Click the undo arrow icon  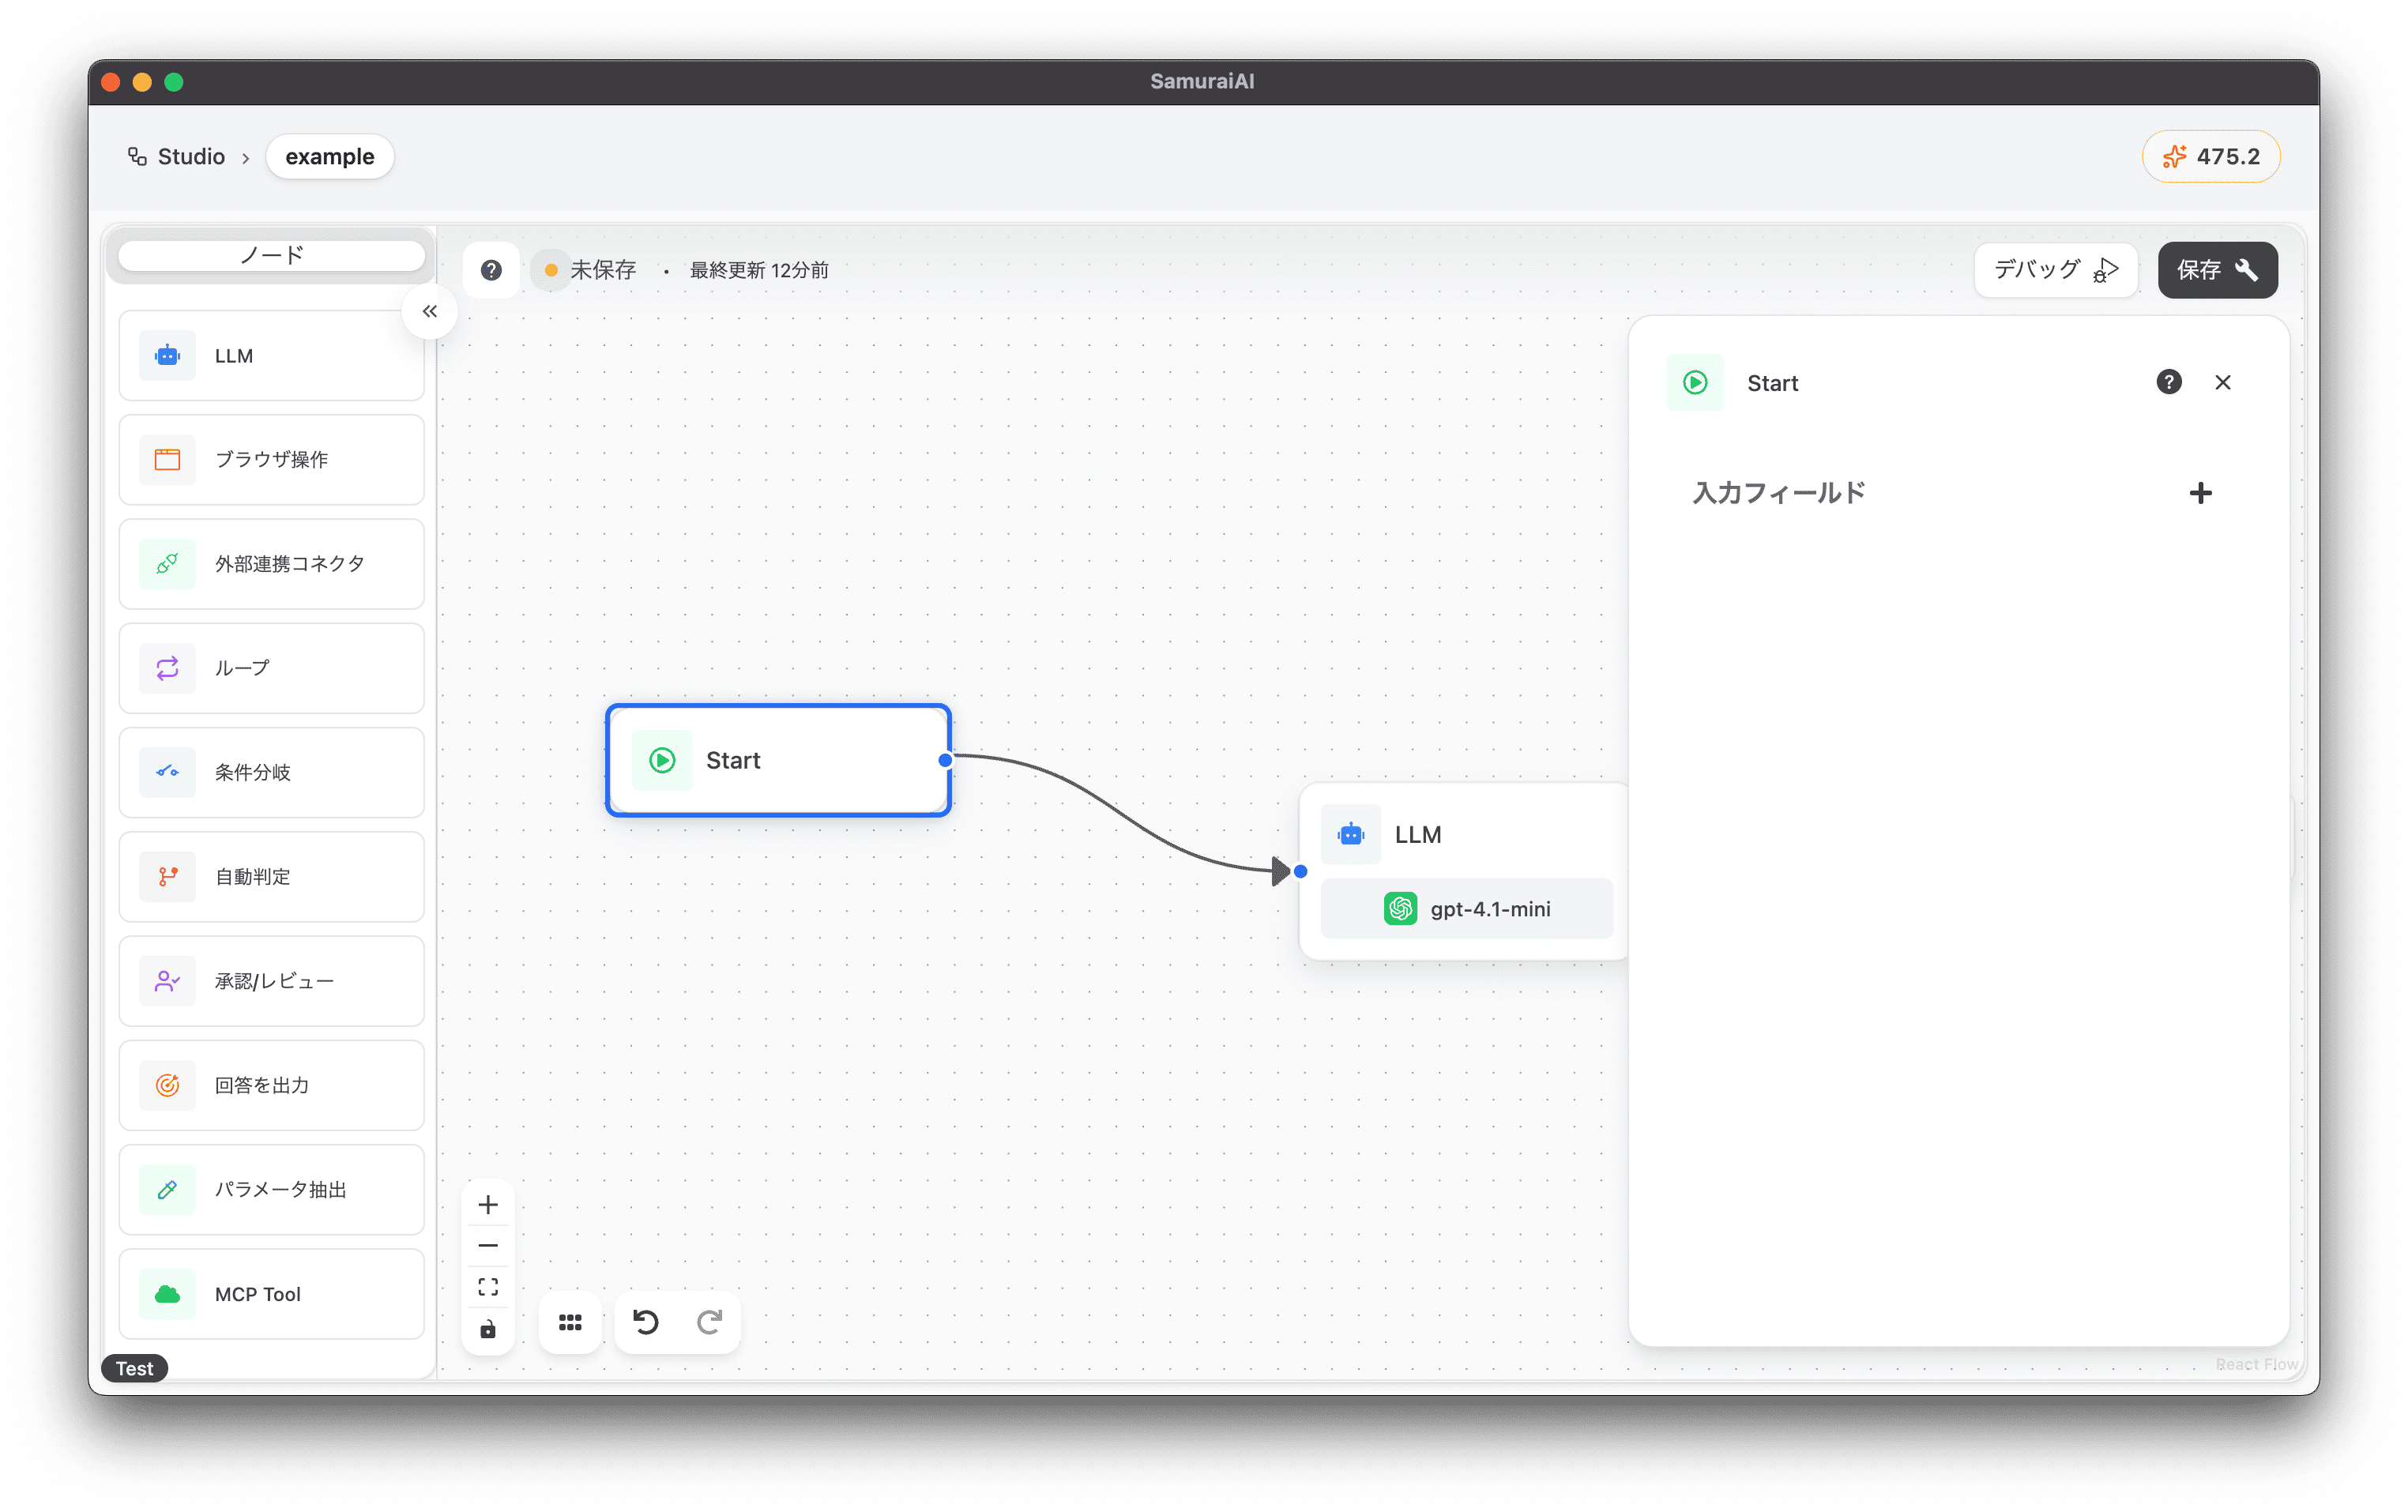[645, 1322]
